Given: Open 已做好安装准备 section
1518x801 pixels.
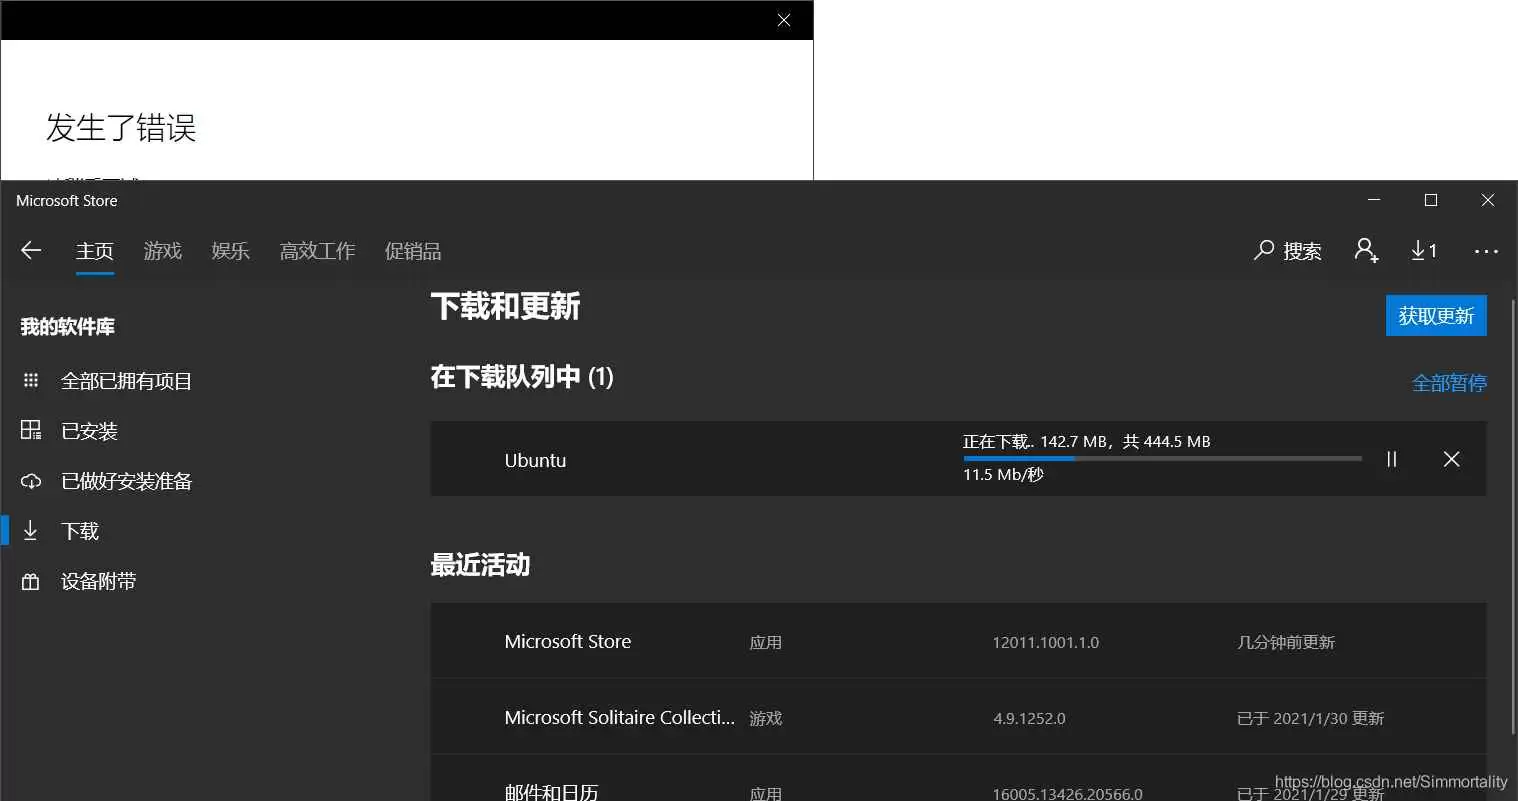Looking at the screenshot, I should click(128, 480).
